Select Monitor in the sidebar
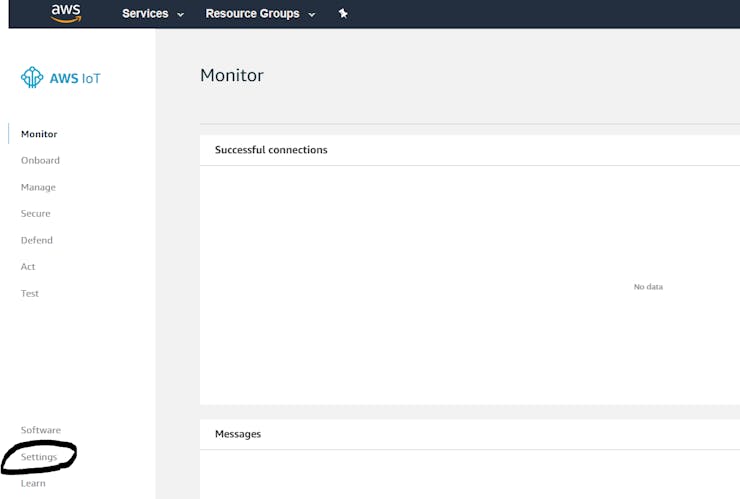740x499 pixels. (39, 134)
